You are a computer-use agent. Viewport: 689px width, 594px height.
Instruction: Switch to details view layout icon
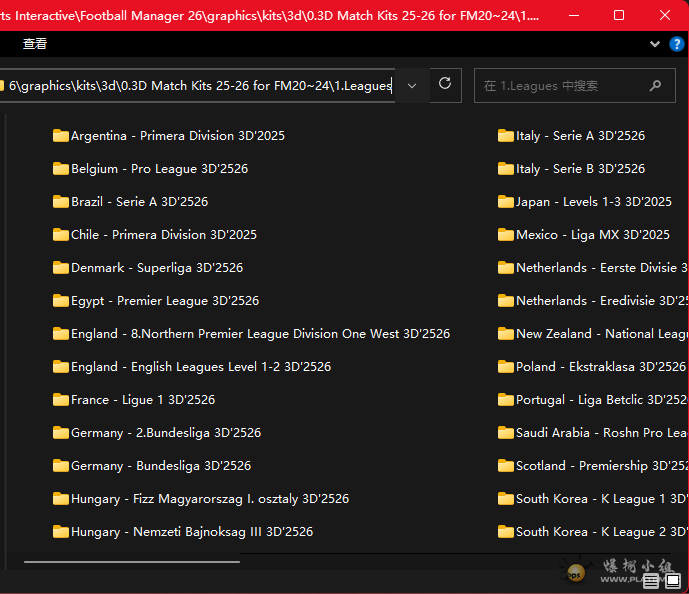651,580
